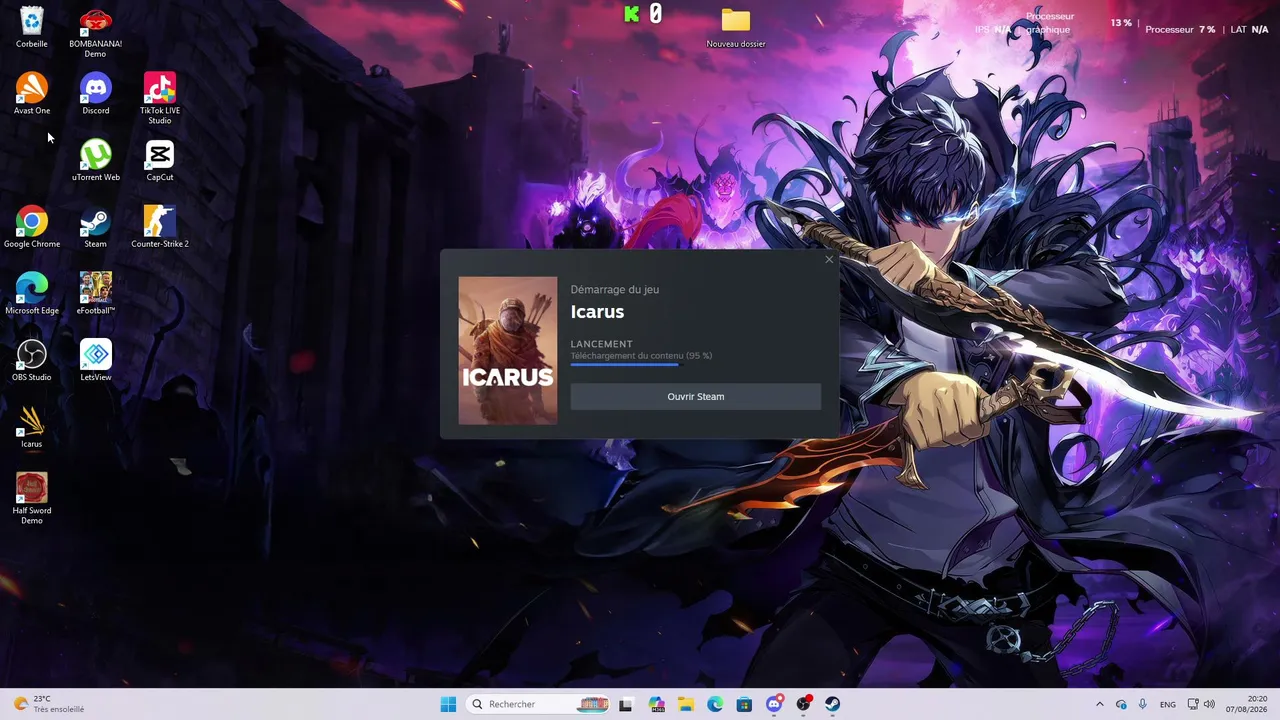The width and height of the screenshot is (1280, 720).
Task: Open the Copilot app in the taskbar
Action: 656,704
